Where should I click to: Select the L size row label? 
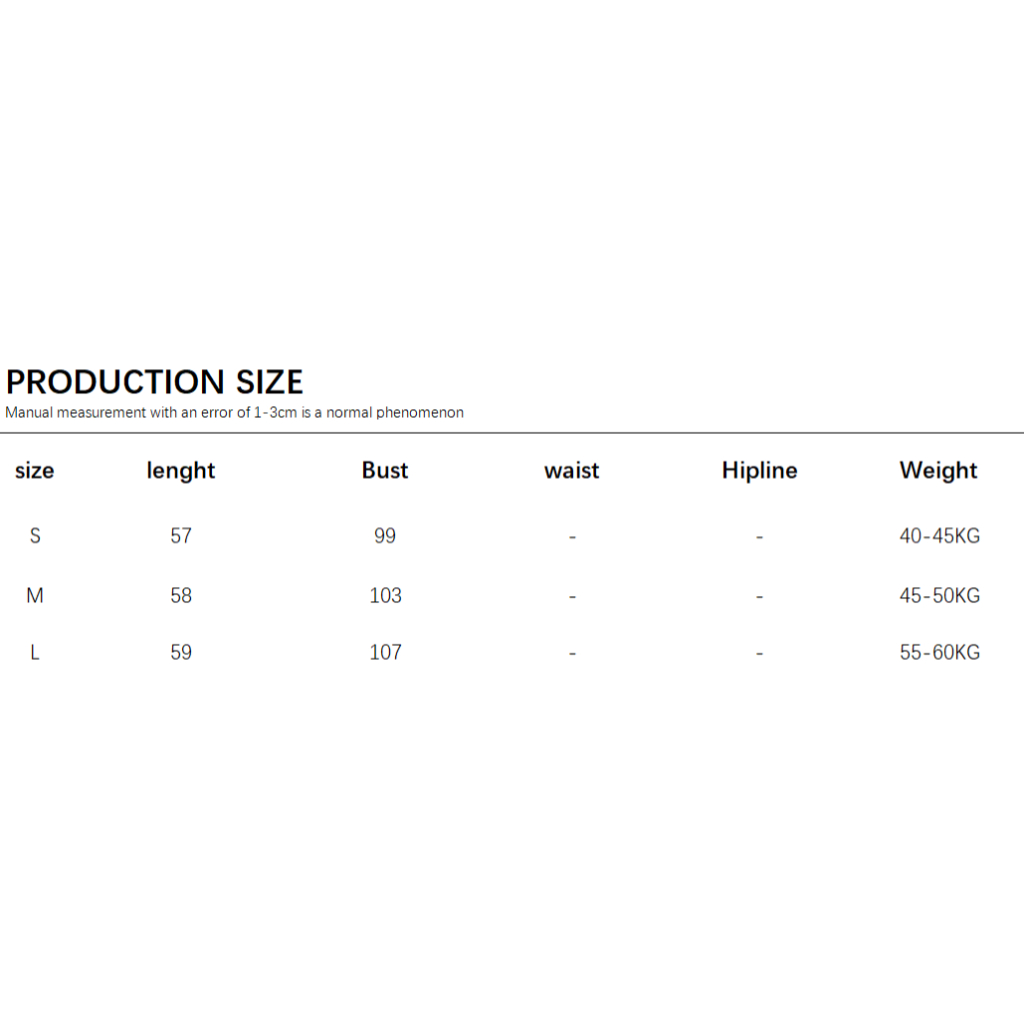(35, 653)
